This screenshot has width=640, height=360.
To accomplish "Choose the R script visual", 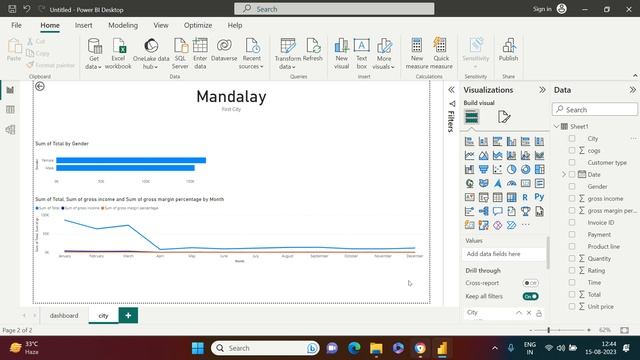I will click(x=525, y=197).
